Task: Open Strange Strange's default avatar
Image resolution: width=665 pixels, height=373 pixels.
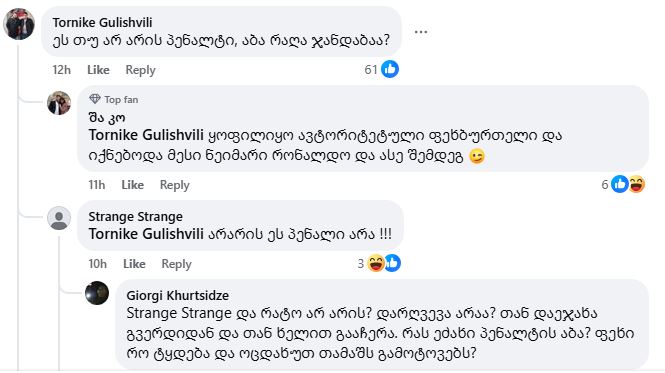Action: [x=59, y=218]
